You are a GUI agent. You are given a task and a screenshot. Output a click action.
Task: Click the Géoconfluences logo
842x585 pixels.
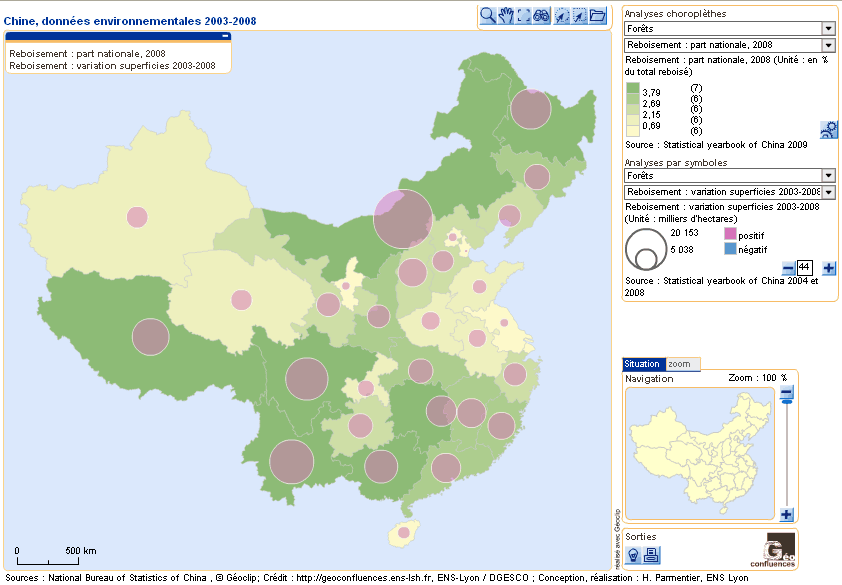[779, 551]
